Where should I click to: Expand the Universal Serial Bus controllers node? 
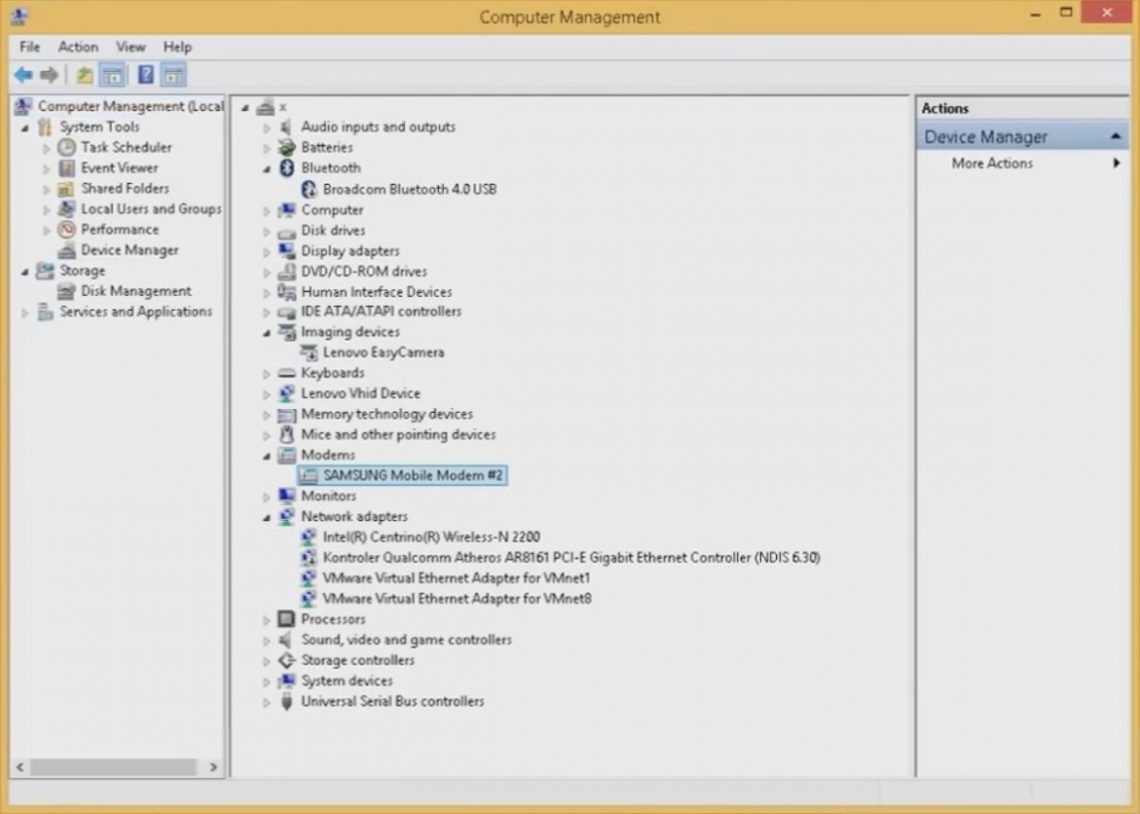(265, 701)
